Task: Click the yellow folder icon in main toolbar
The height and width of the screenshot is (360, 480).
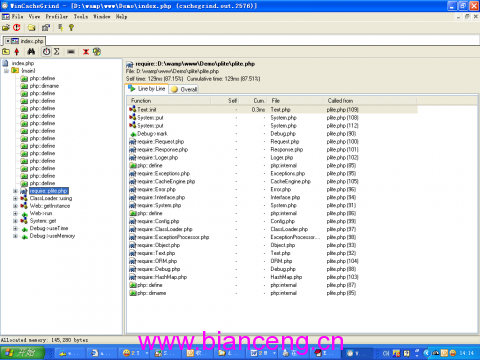Action: pyautogui.click(x=32, y=28)
